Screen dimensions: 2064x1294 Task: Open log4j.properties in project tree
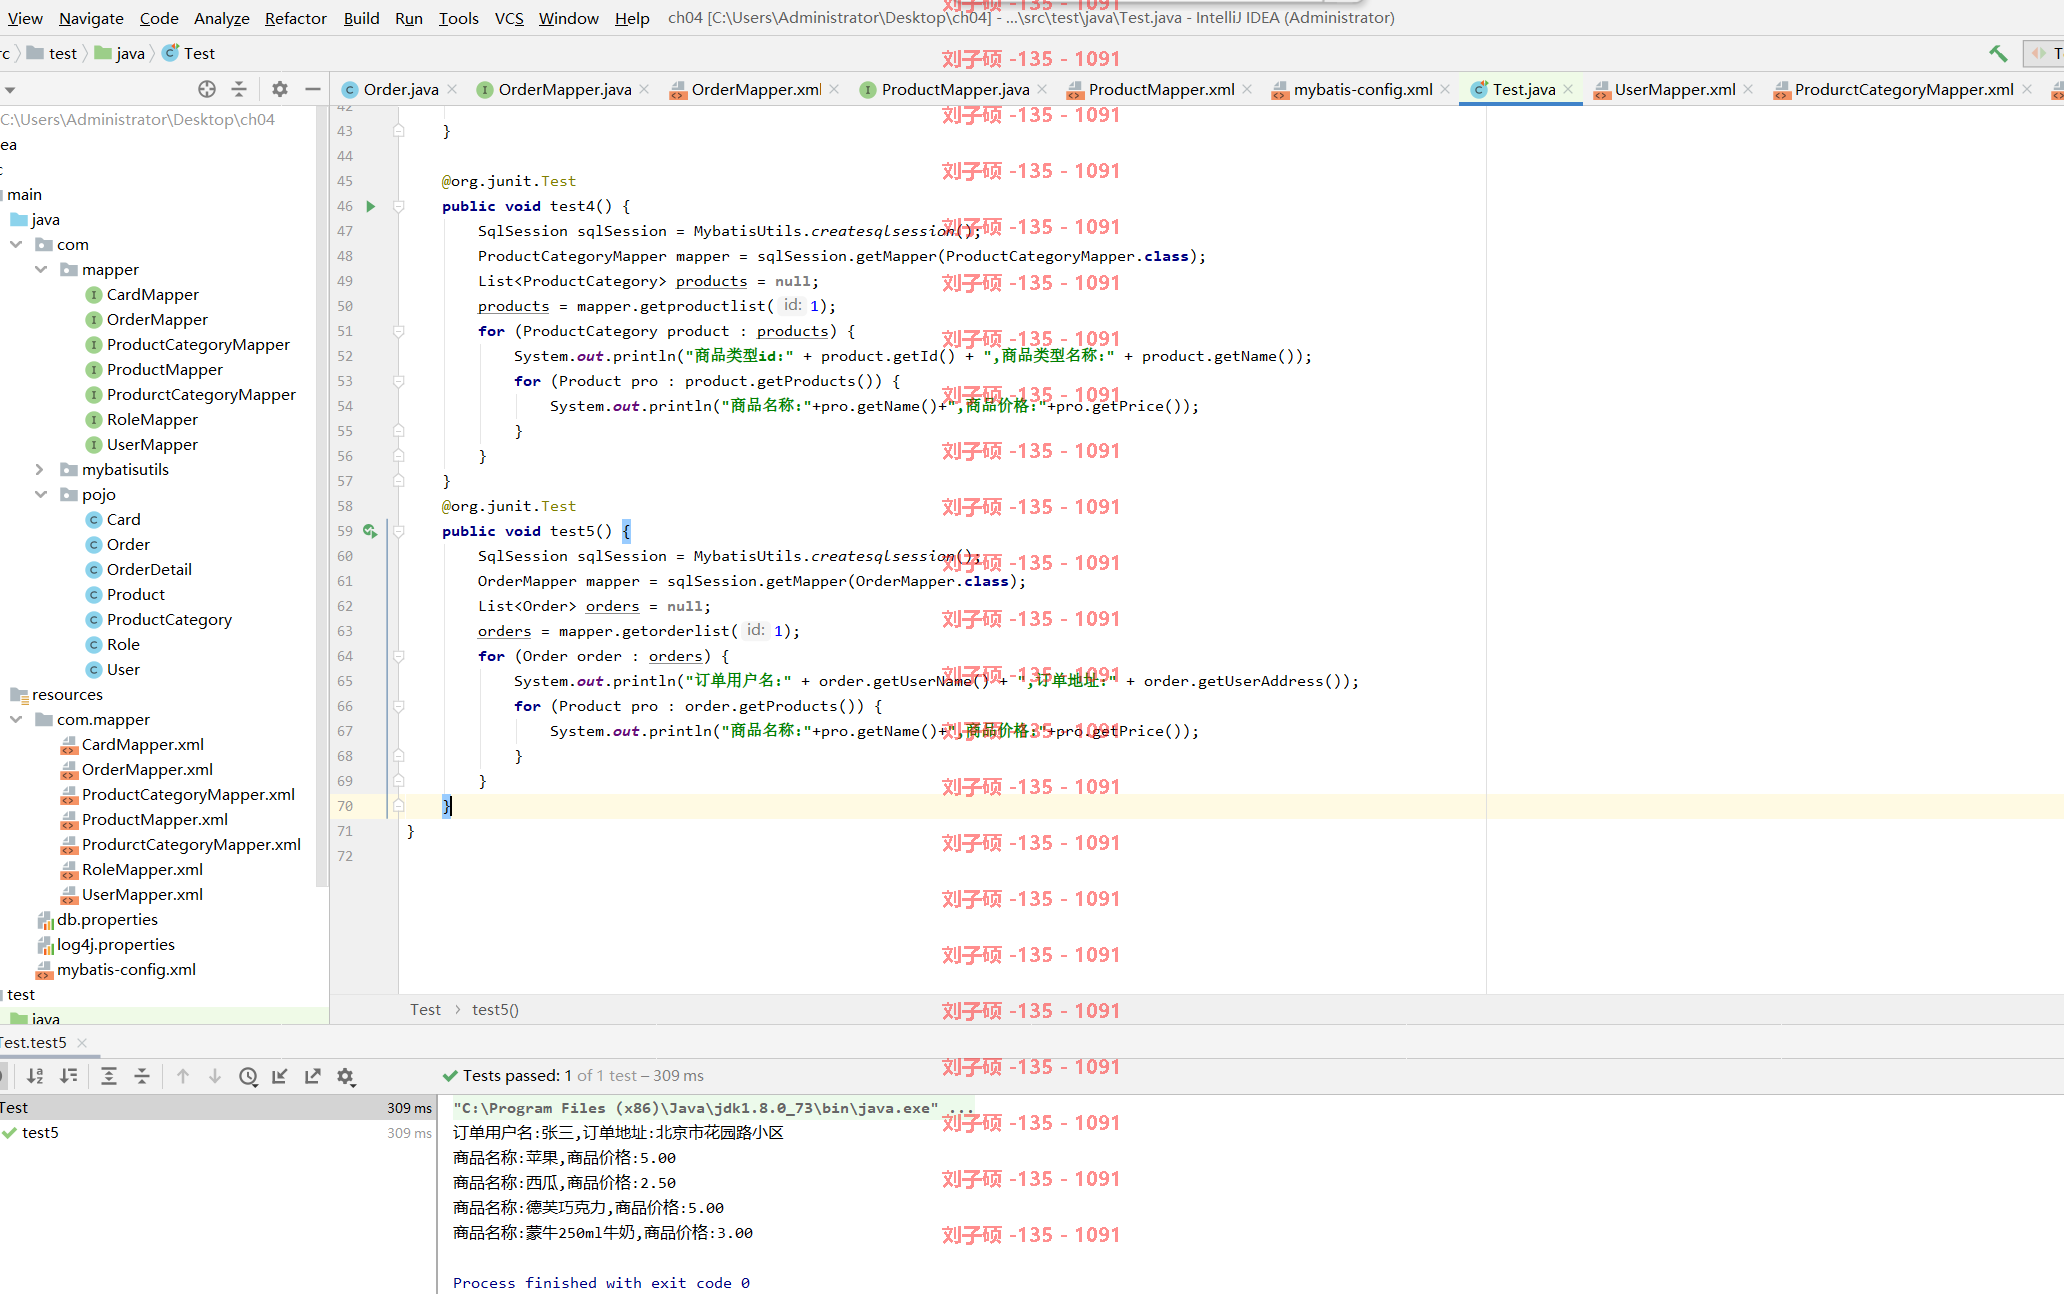[x=115, y=944]
